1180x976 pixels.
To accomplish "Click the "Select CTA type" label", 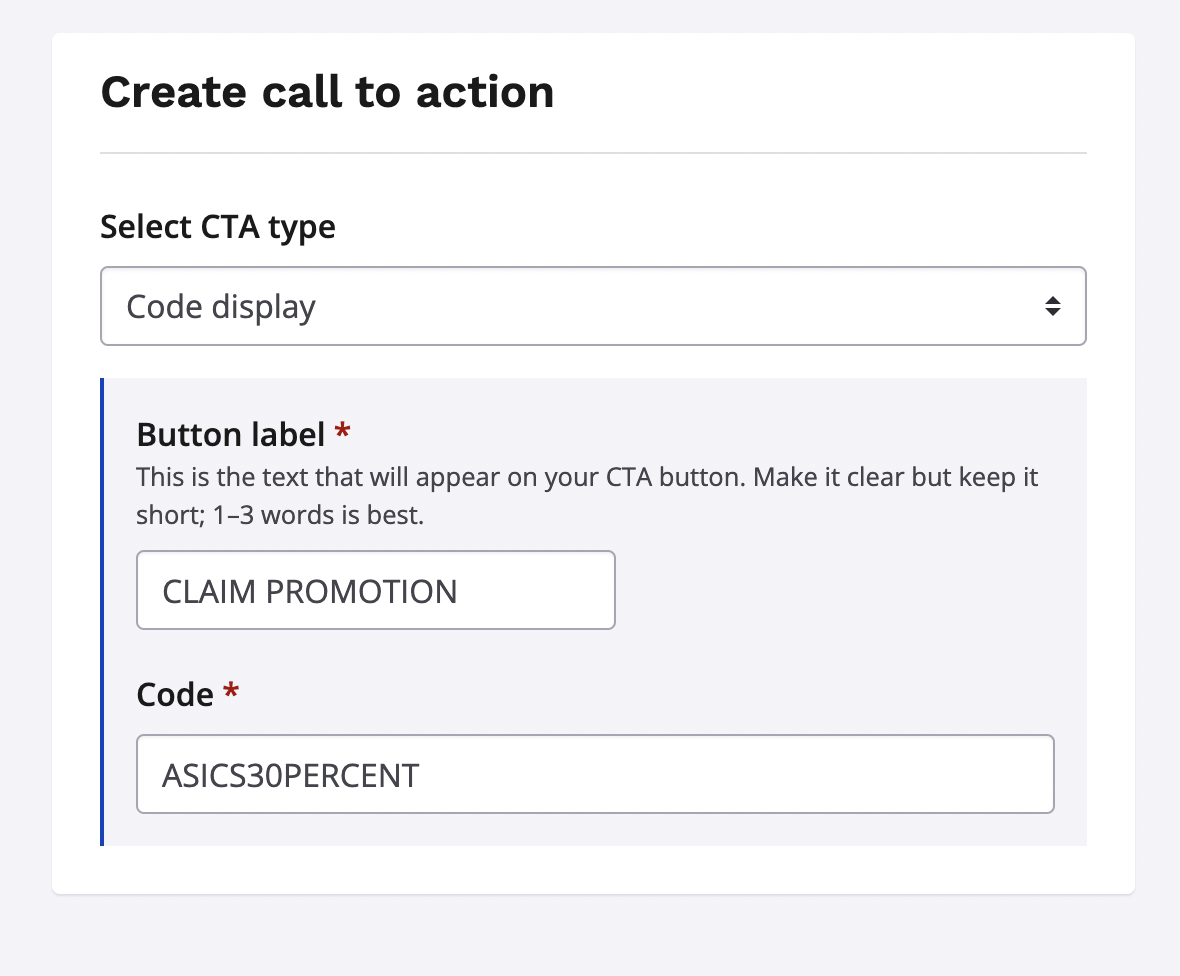I will point(218,227).
